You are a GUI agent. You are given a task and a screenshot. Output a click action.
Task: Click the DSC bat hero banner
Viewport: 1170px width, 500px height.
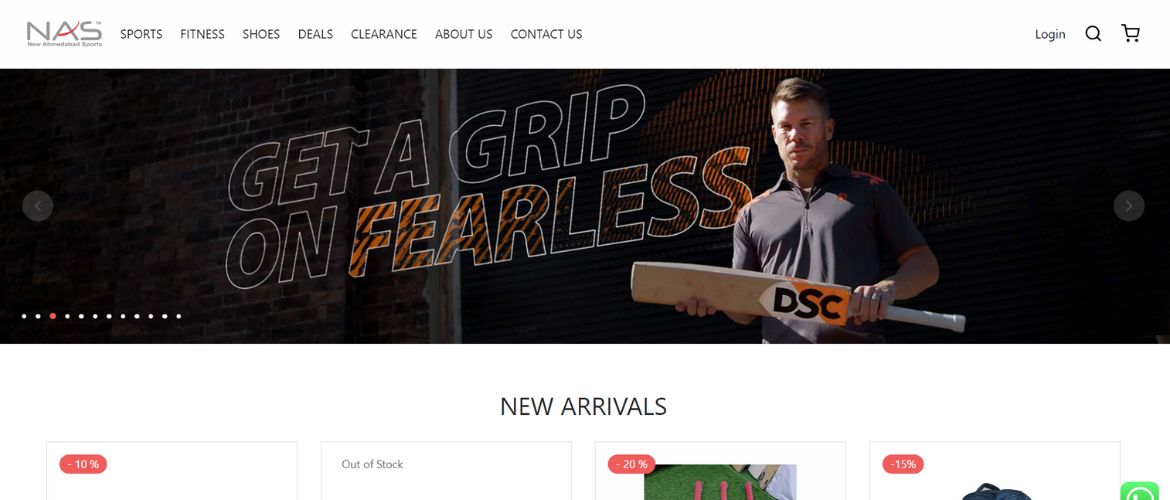pos(585,206)
